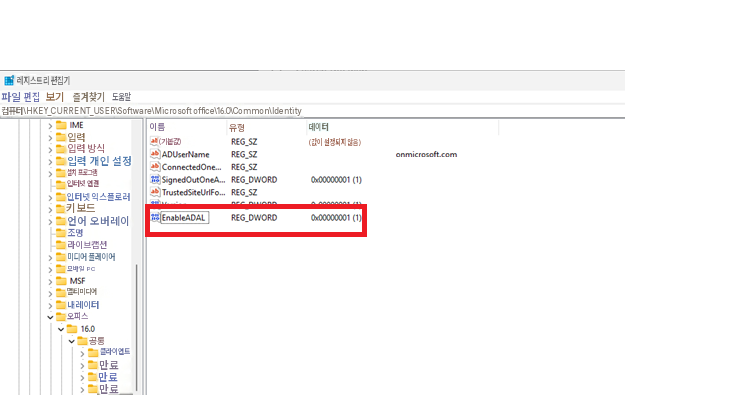Click the folder icon of 라이브캡션 key
Image resolution: width=750 pixels, height=395 pixels.
pos(61,245)
